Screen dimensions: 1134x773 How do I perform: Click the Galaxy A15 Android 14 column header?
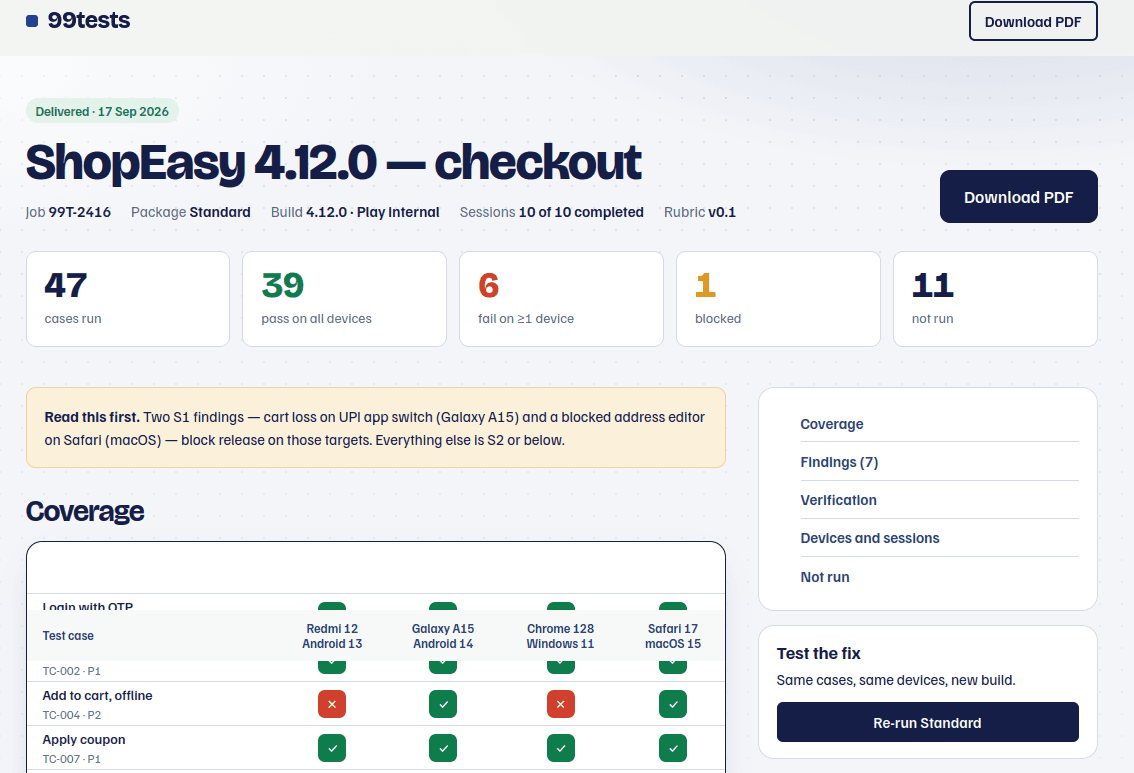coord(443,636)
